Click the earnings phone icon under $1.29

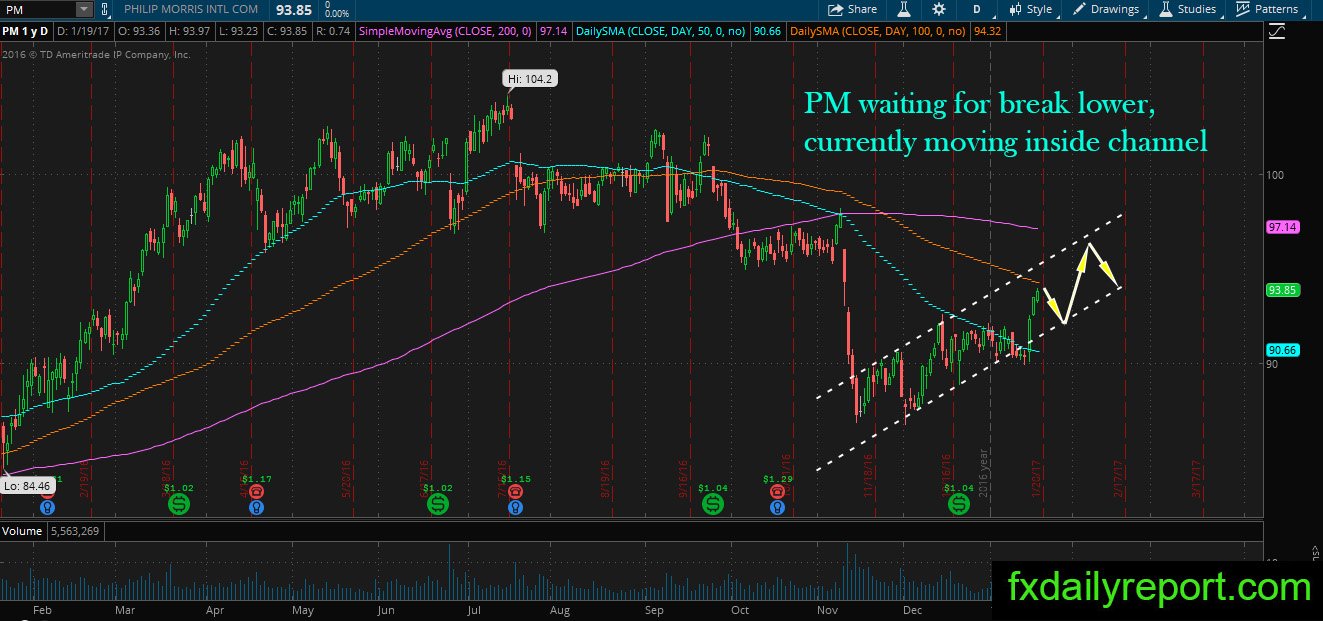click(776, 492)
